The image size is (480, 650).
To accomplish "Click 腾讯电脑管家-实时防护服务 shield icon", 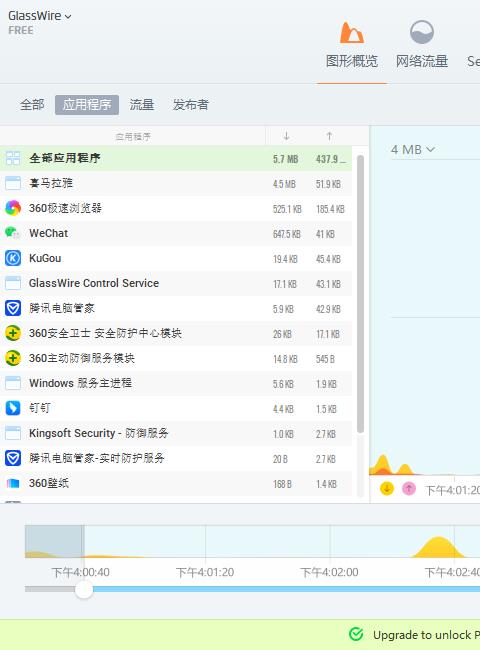I will point(13,458).
